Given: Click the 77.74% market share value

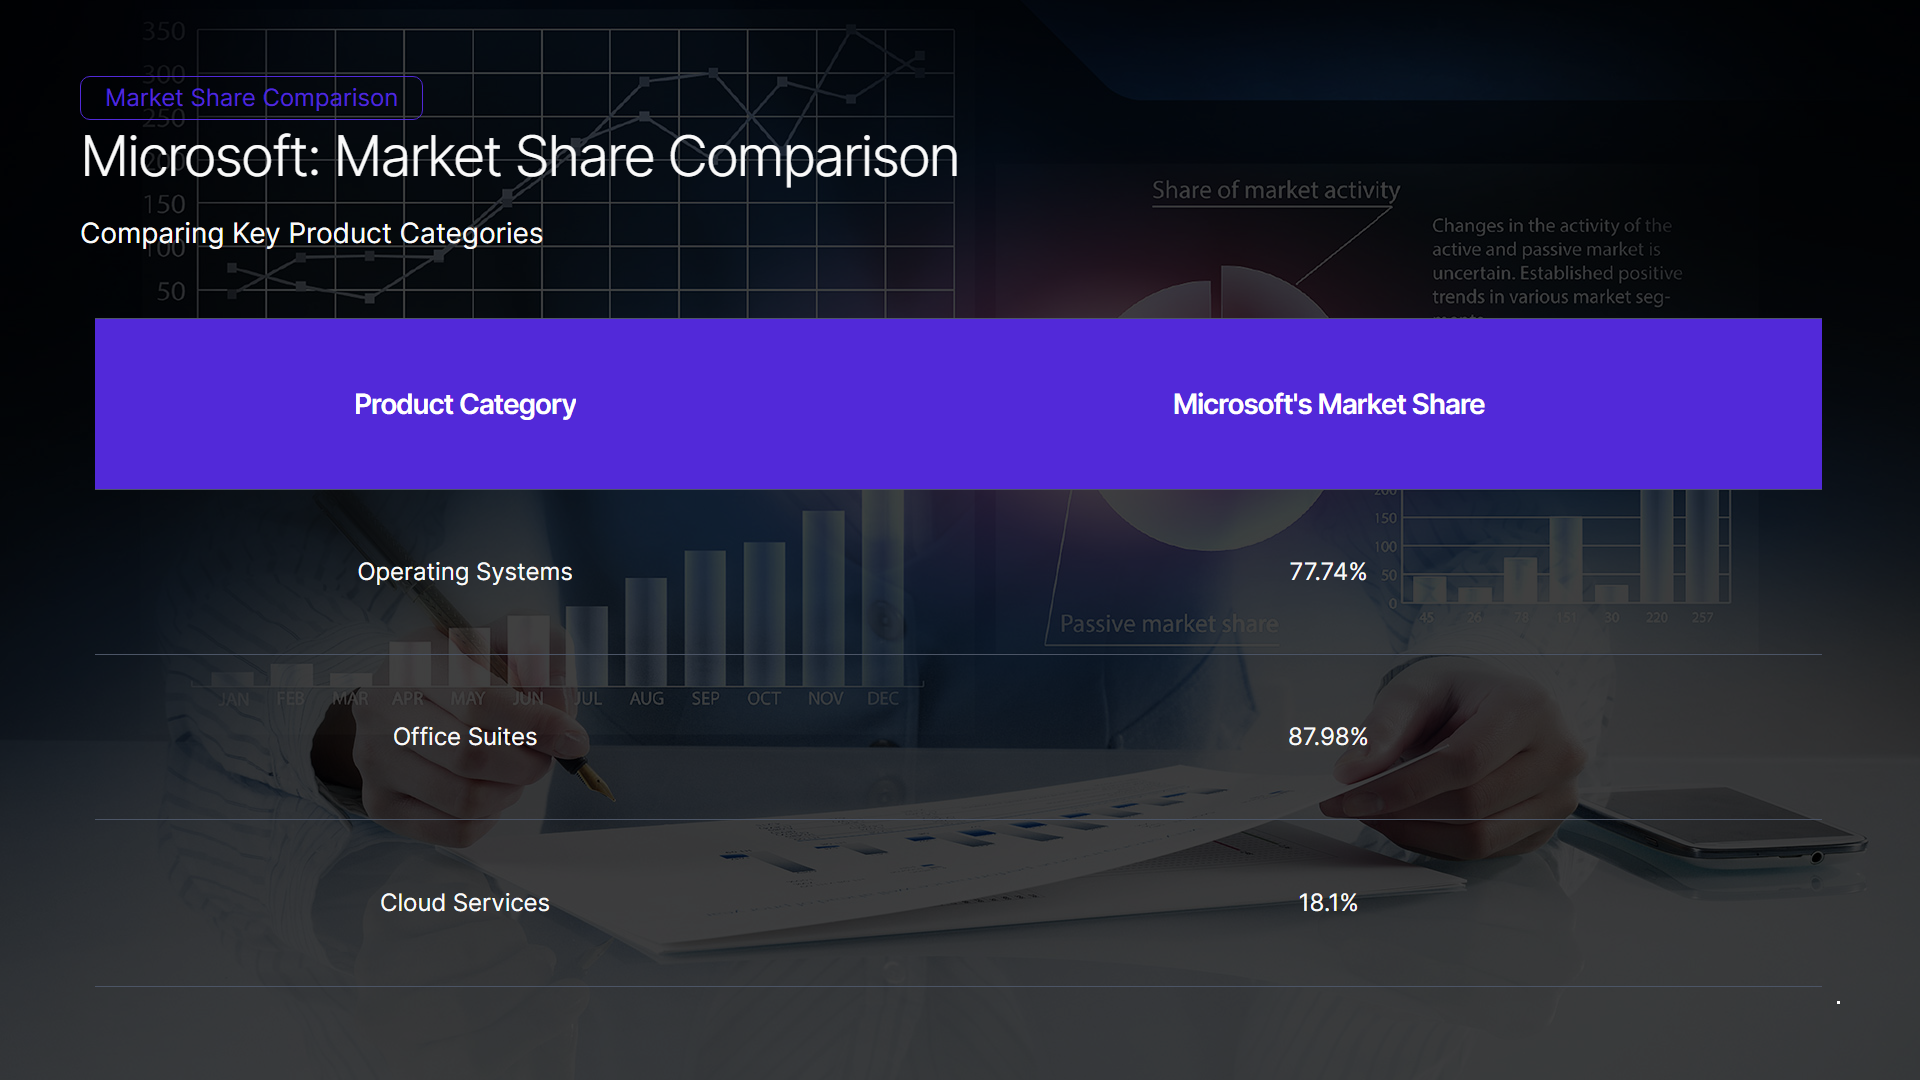Looking at the screenshot, I should point(1327,572).
